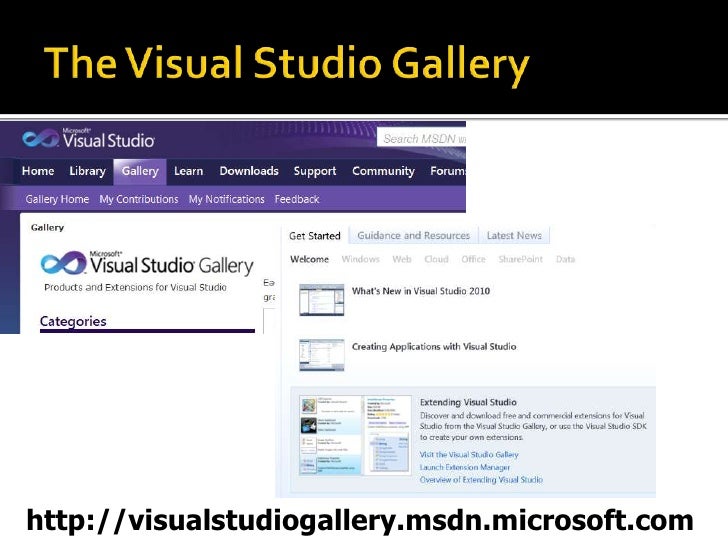Click the Gallery breadcrumb text
This screenshot has height=546, width=728.
(x=47, y=228)
